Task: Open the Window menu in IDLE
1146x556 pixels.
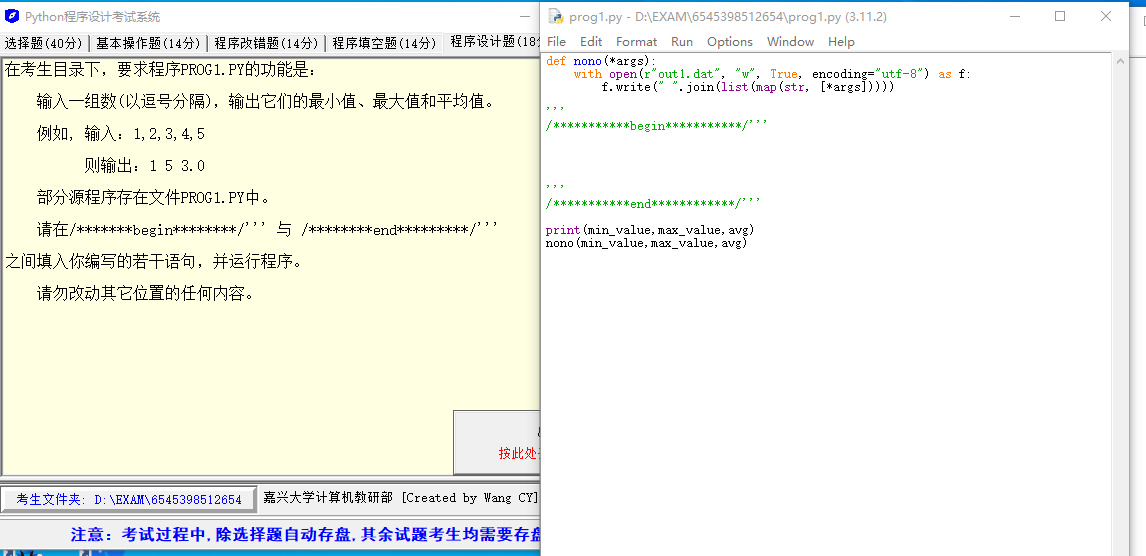Action: [791, 42]
